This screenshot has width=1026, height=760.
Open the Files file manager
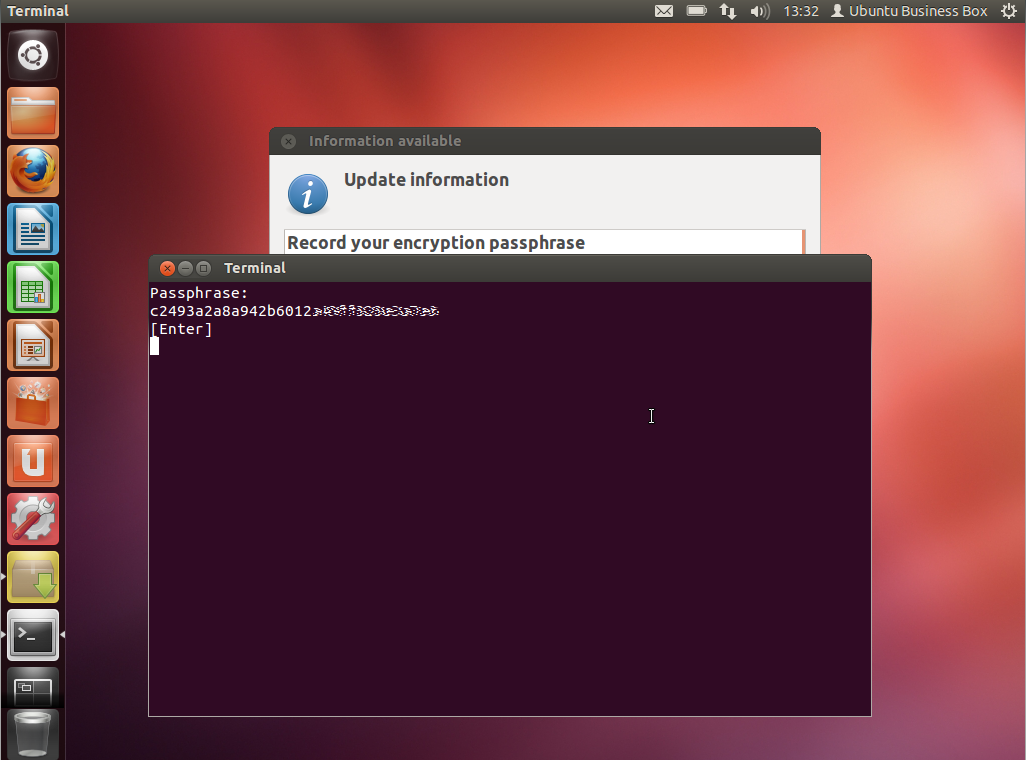[32, 113]
